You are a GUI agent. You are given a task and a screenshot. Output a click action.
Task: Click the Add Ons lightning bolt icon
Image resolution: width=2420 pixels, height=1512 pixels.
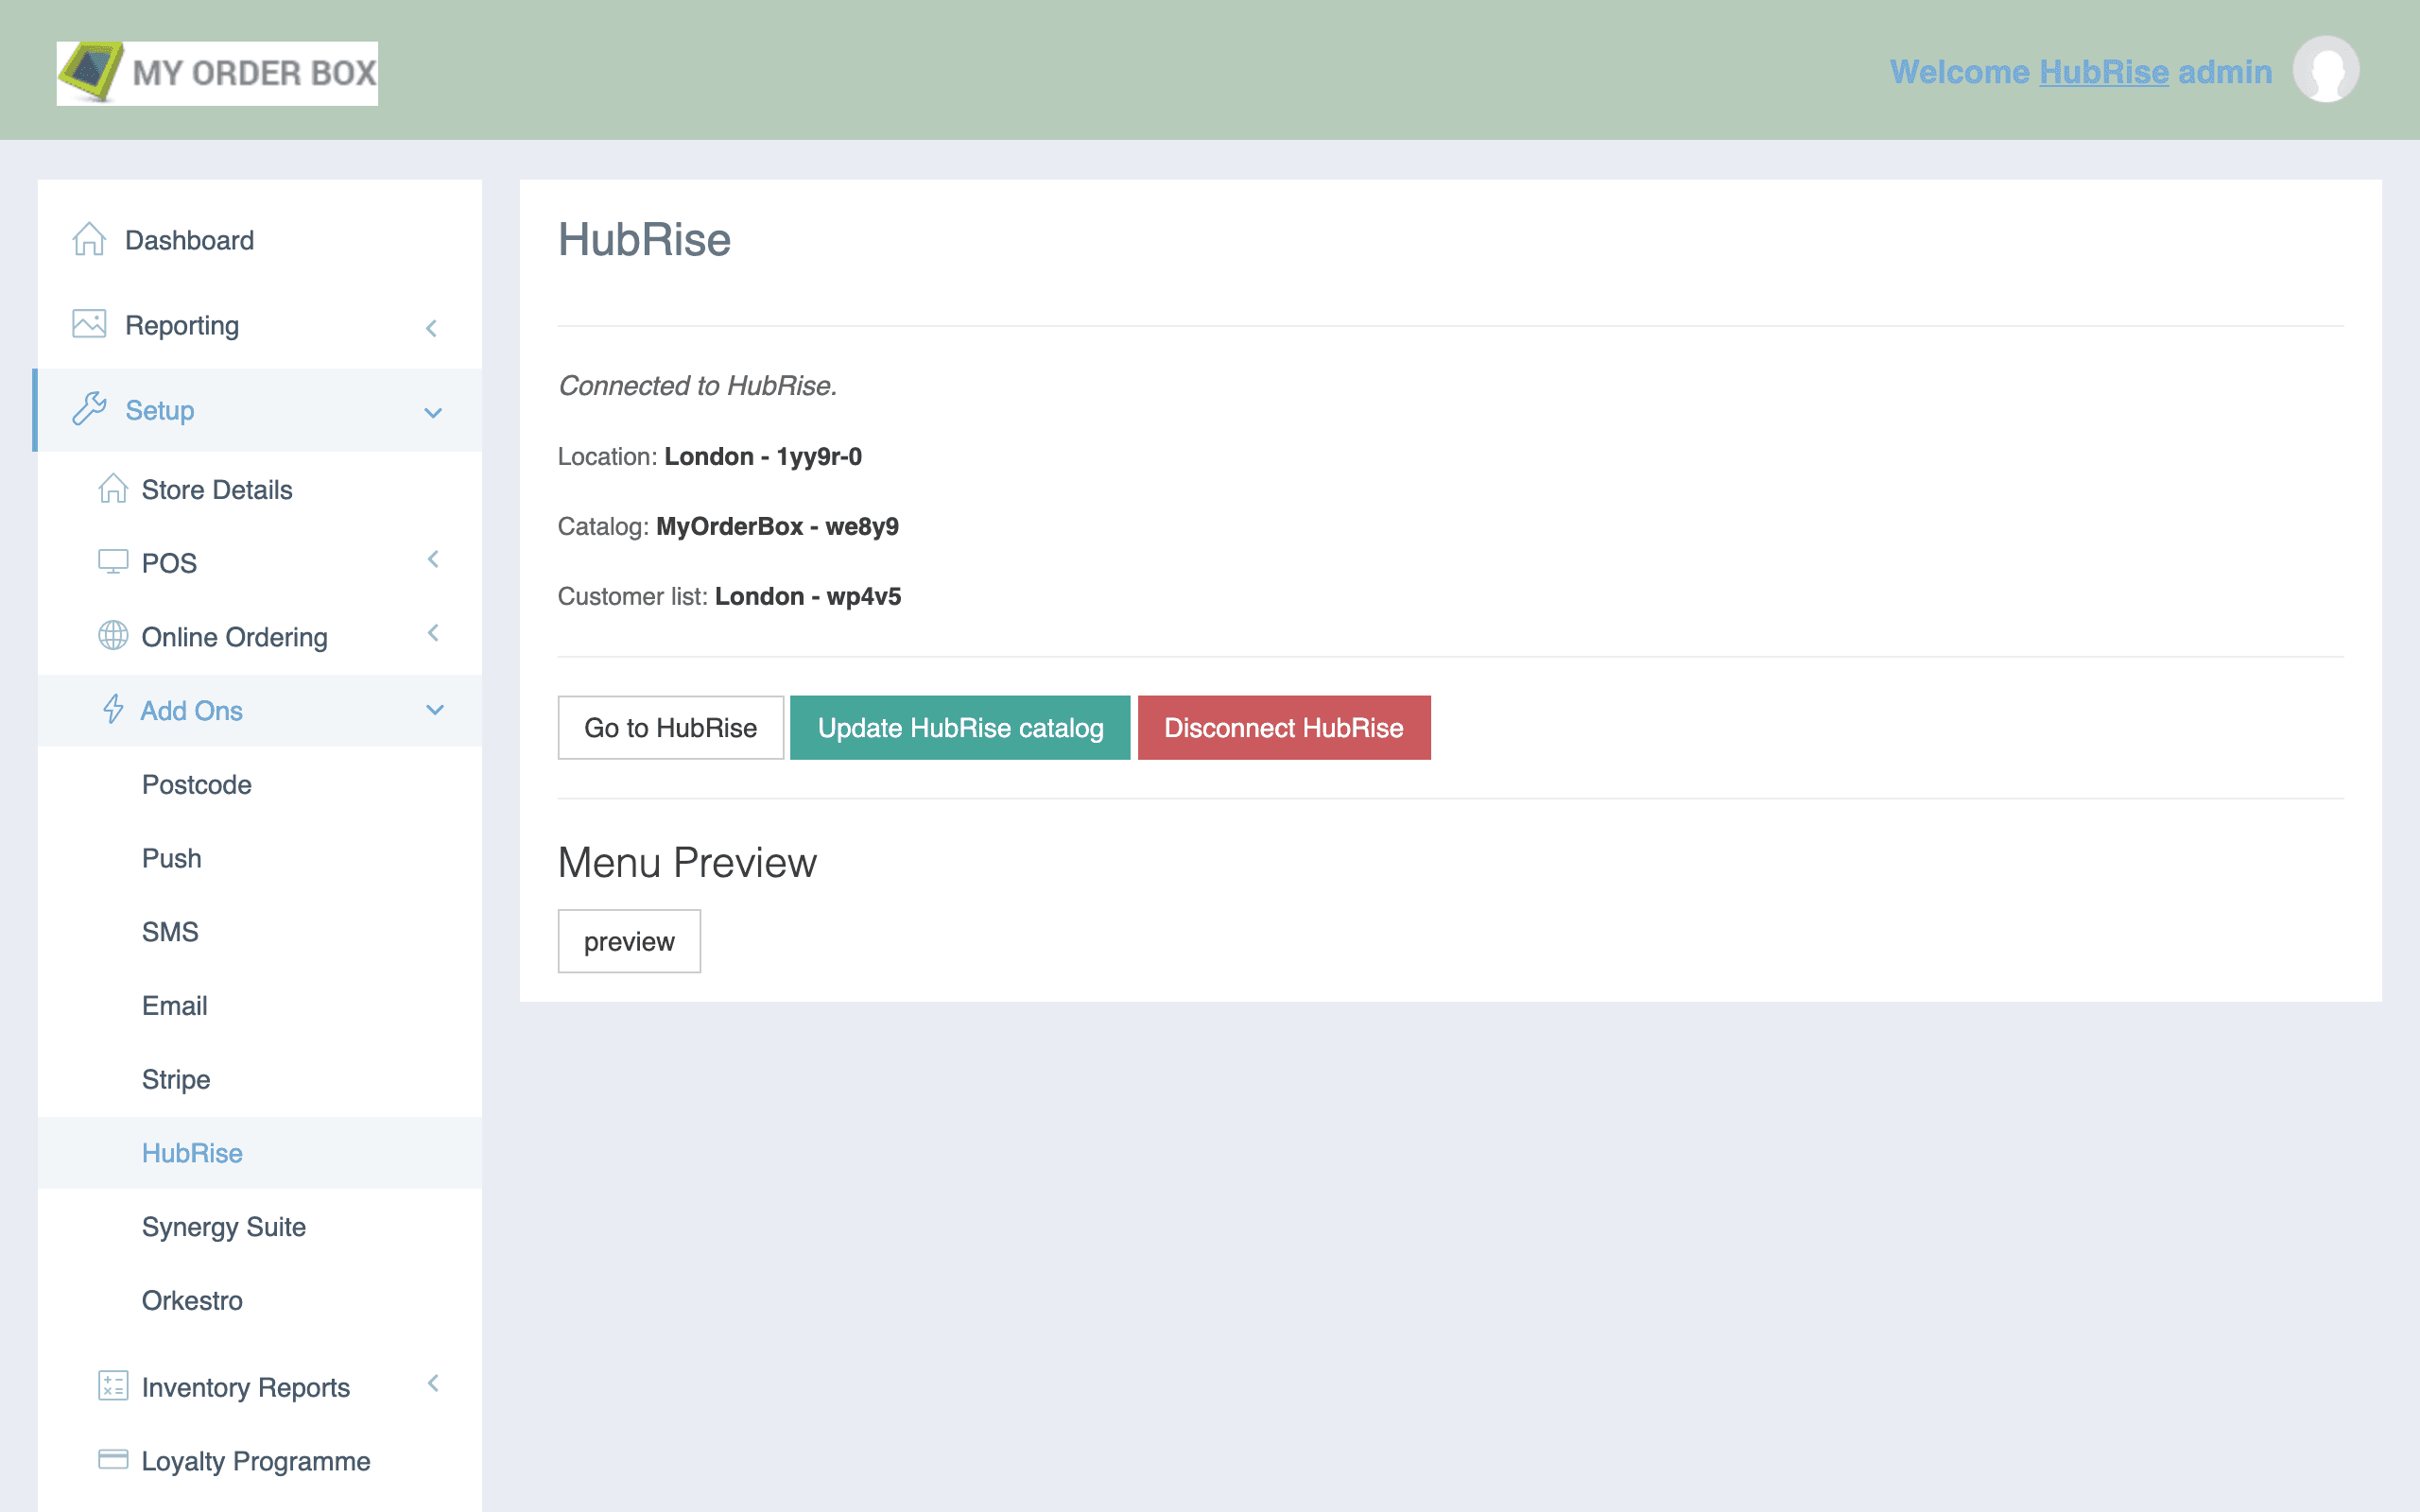coord(113,710)
